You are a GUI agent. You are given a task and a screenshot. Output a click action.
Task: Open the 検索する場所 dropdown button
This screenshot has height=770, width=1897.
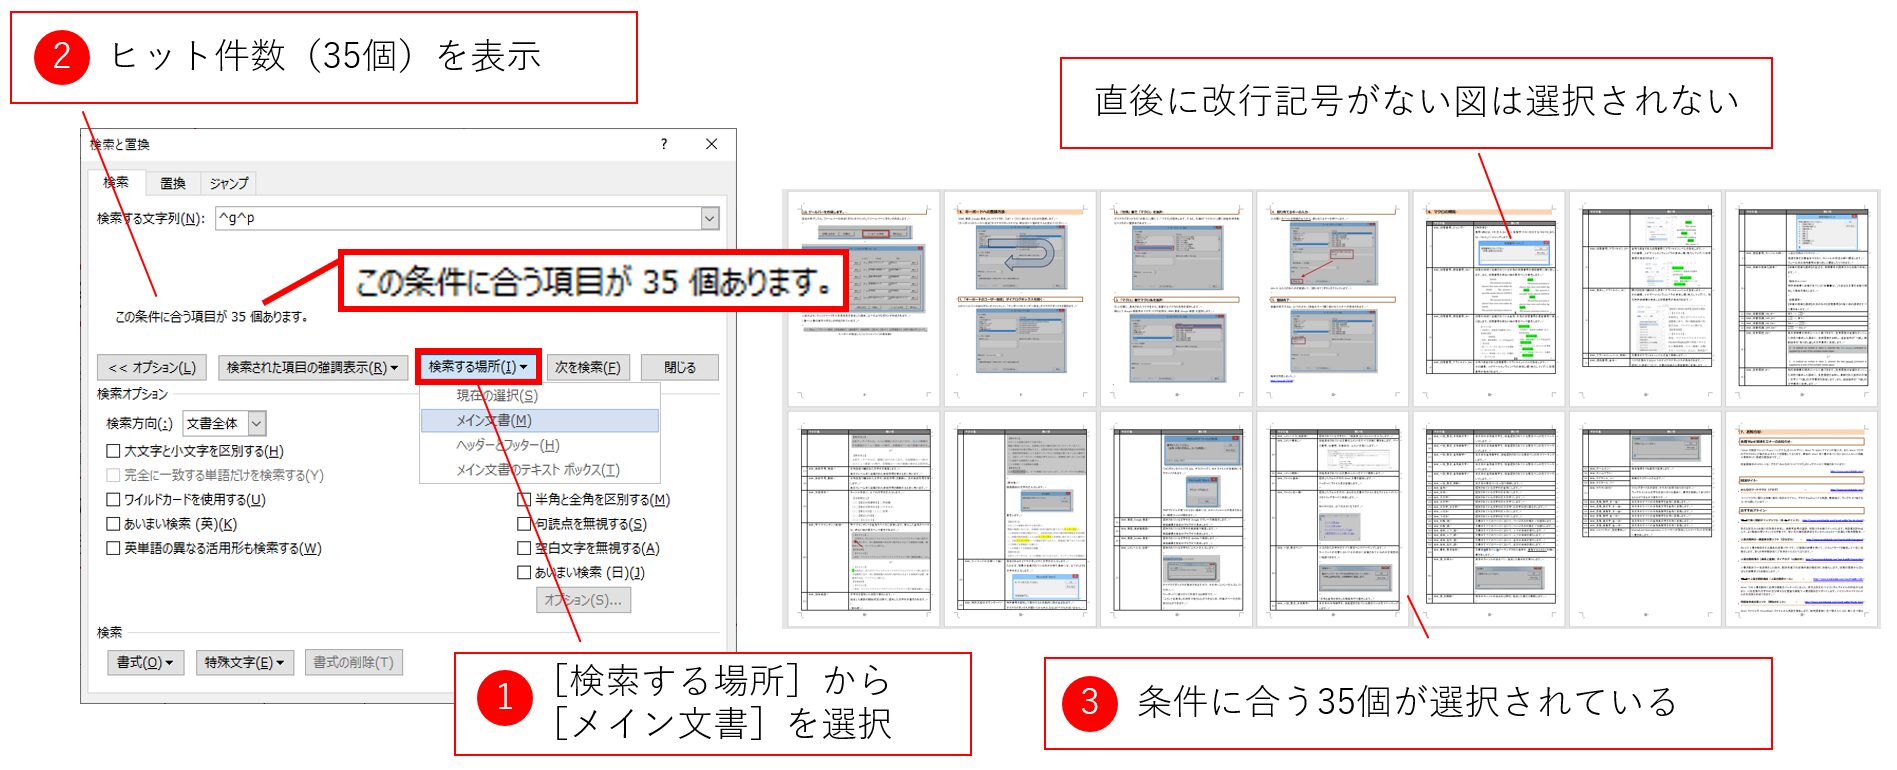tap(477, 367)
